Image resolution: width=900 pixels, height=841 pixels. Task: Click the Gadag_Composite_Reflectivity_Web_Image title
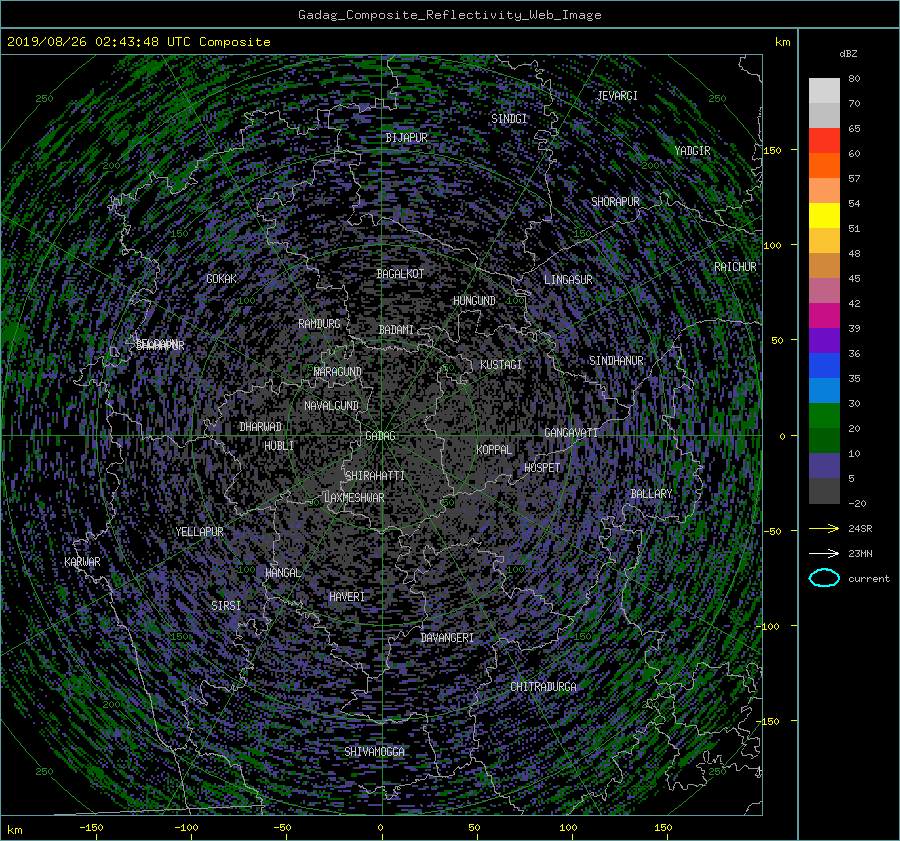pos(450,15)
